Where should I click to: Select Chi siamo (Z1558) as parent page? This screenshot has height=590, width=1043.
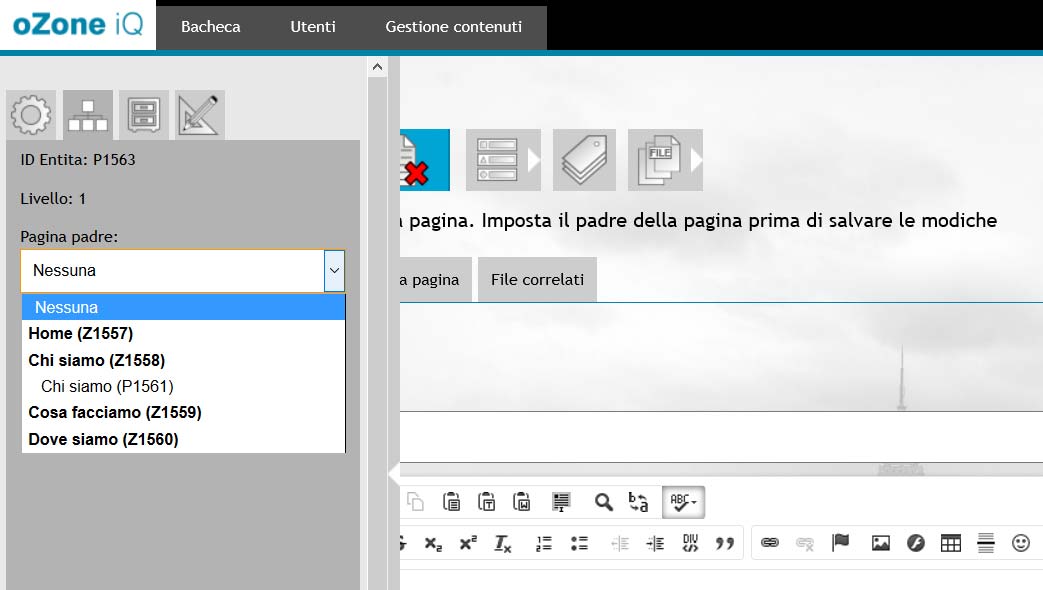point(96,360)
